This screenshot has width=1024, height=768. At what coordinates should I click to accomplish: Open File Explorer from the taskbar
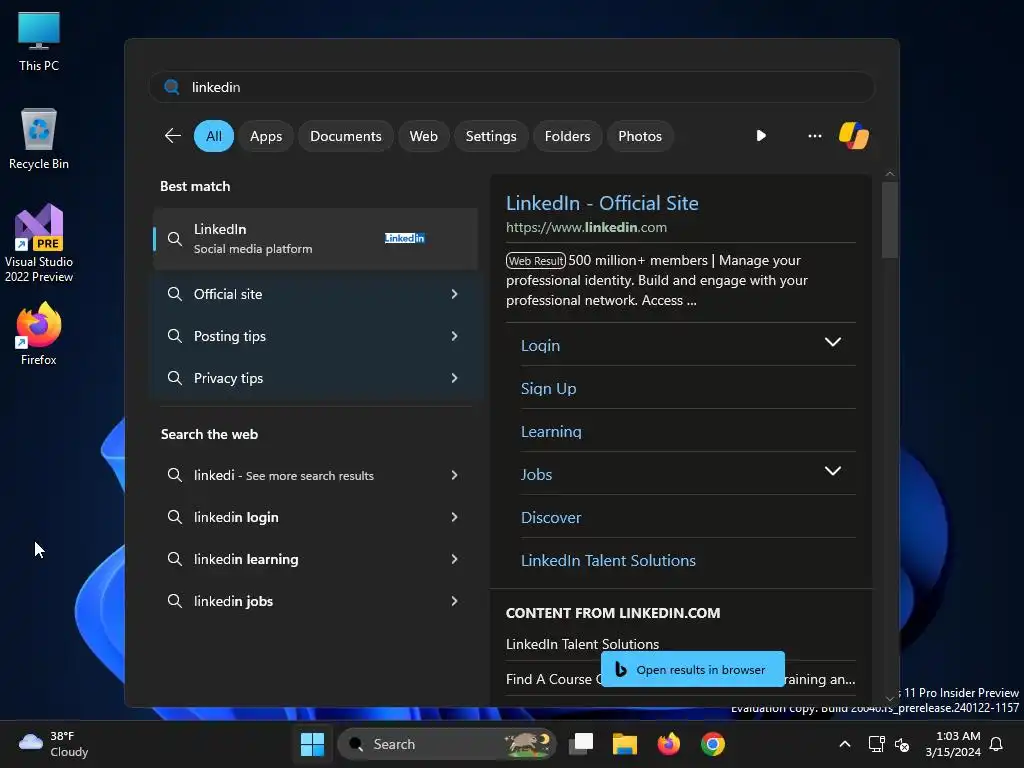click(624, 744)
